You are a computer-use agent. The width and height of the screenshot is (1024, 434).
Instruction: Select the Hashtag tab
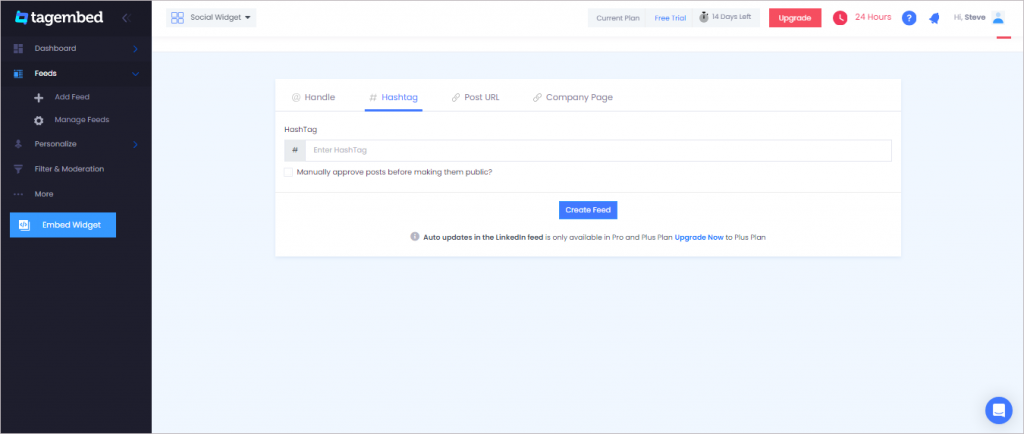(394, 97)
